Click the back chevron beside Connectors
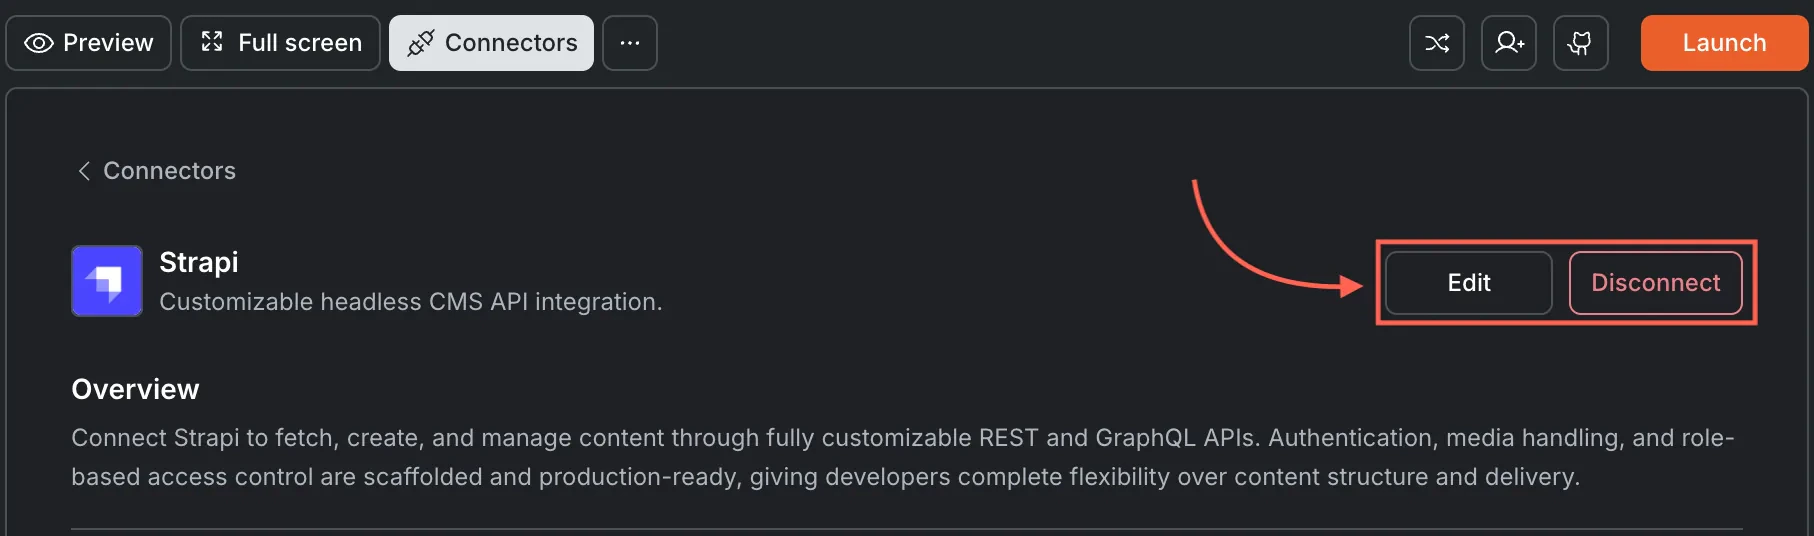 (84, 171)
